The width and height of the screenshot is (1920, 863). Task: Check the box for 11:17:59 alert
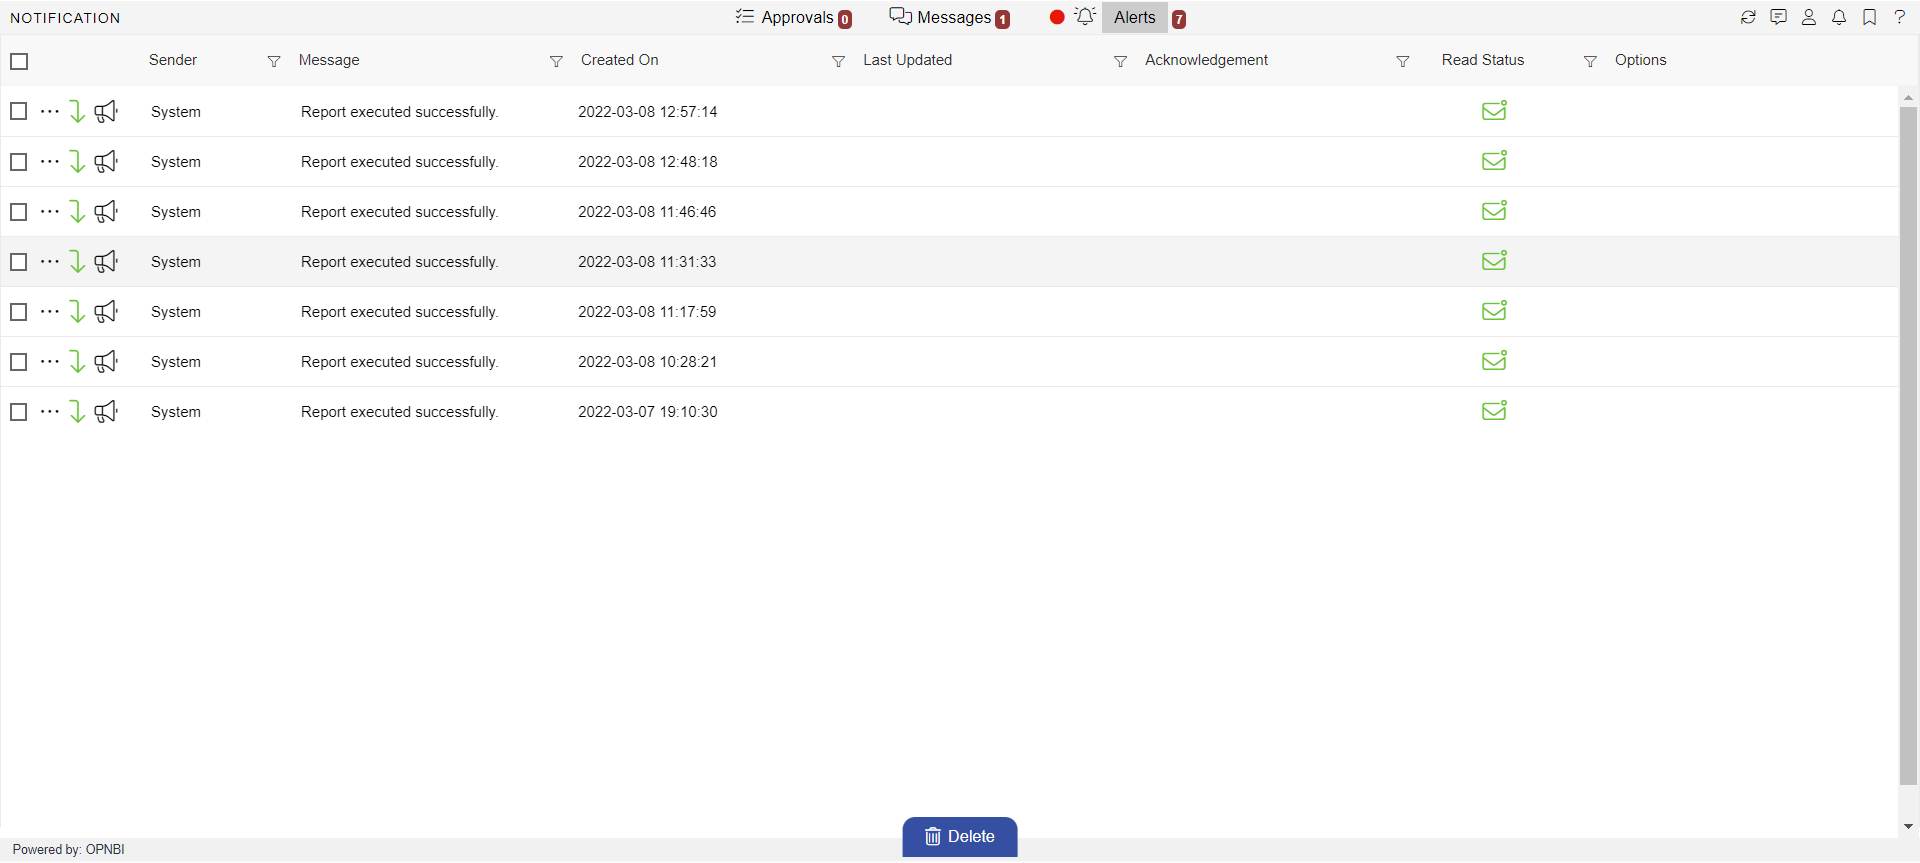pos(18,311)
